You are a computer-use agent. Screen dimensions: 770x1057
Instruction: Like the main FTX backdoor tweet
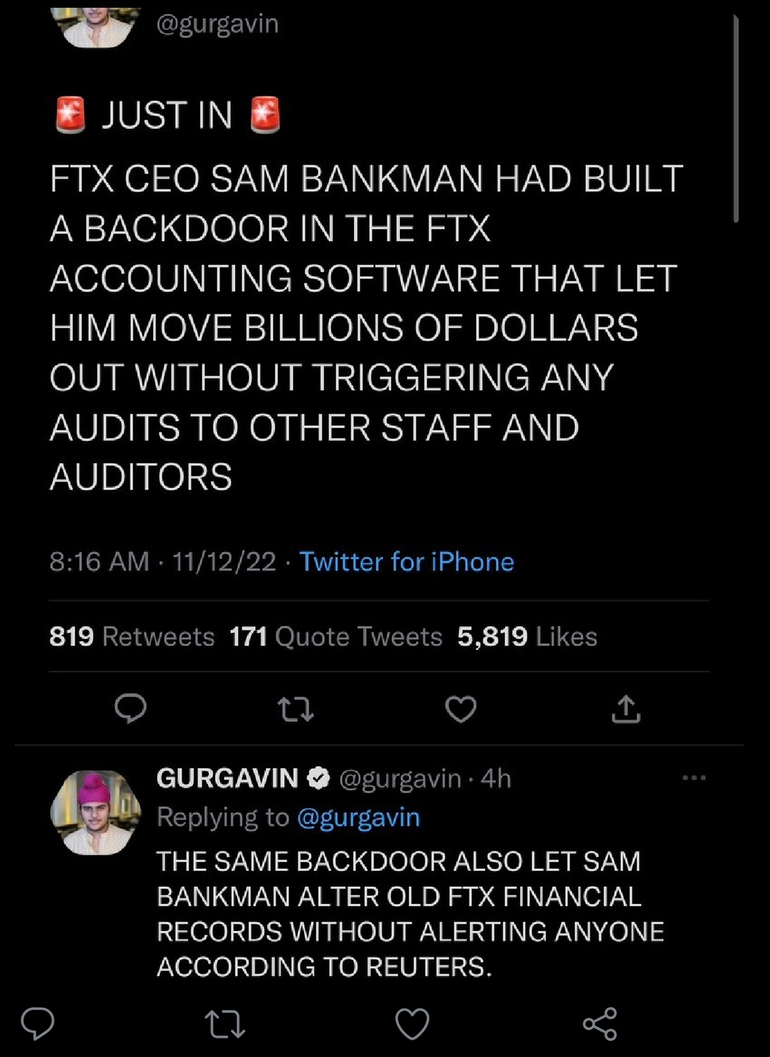point(460,709)
